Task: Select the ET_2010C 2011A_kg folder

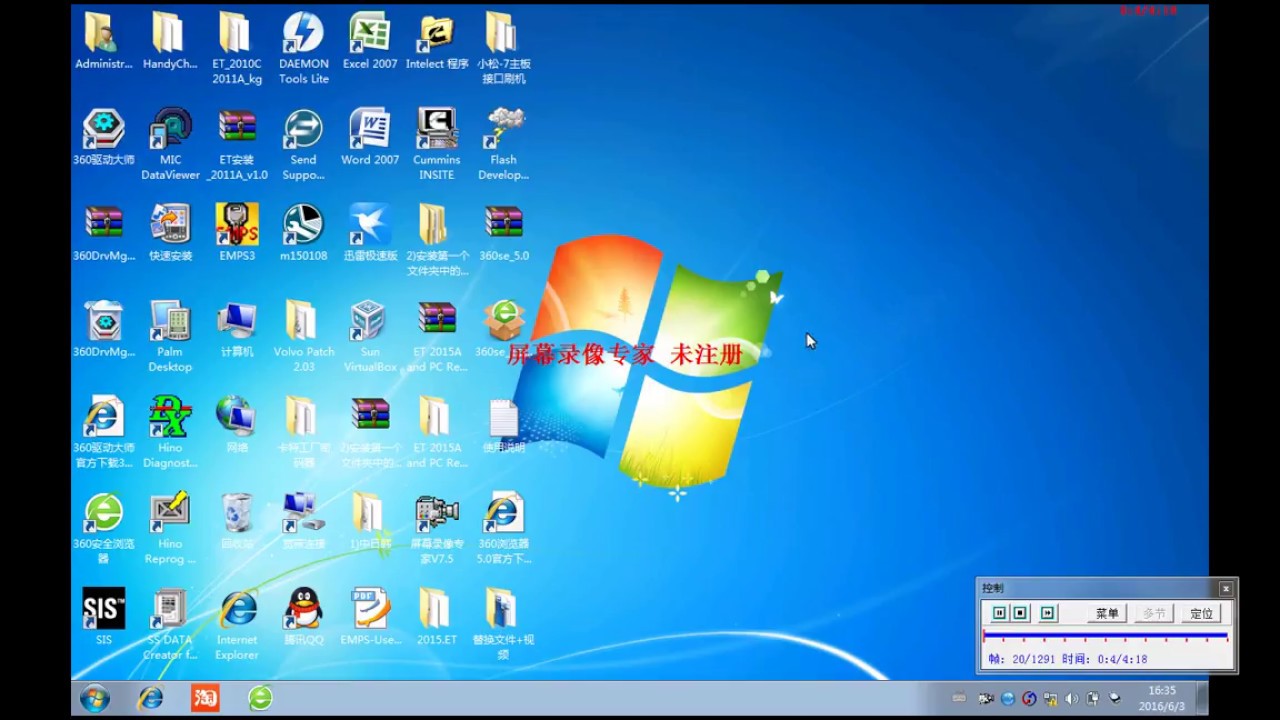Action: point(237,48)
